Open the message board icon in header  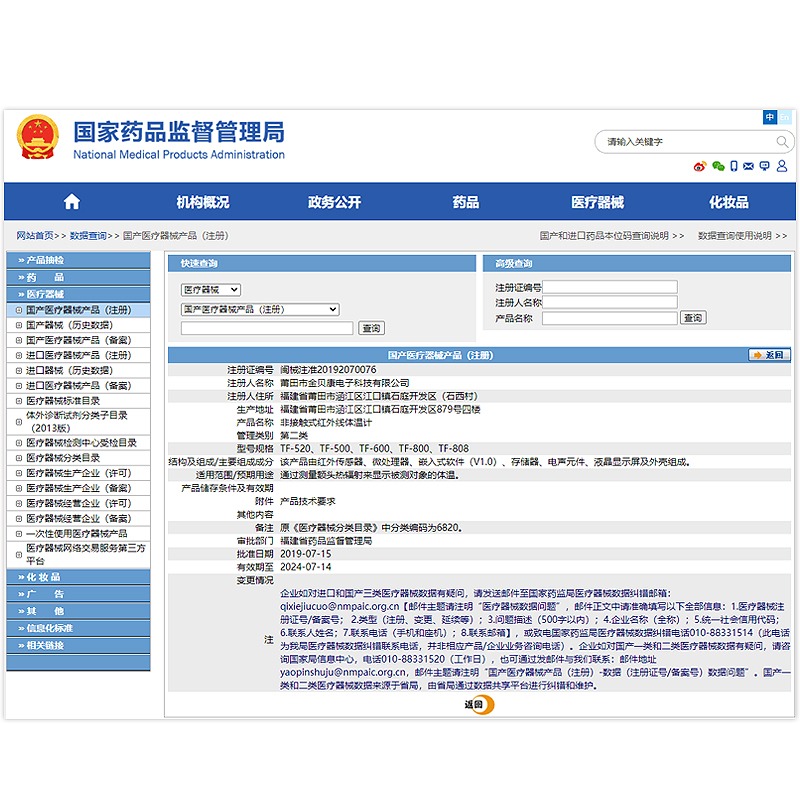pos(764,166)
